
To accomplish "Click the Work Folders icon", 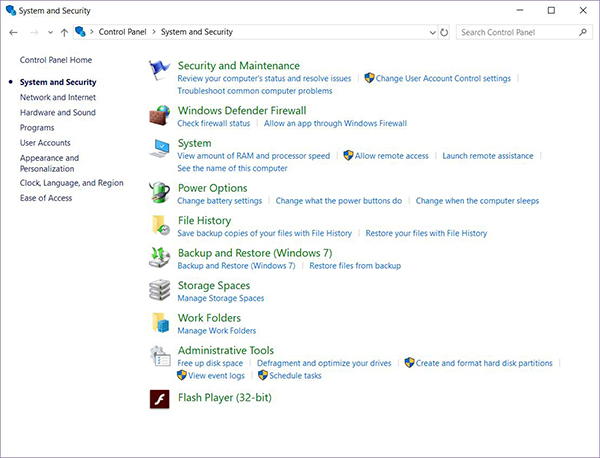I will tap(160, 323).
